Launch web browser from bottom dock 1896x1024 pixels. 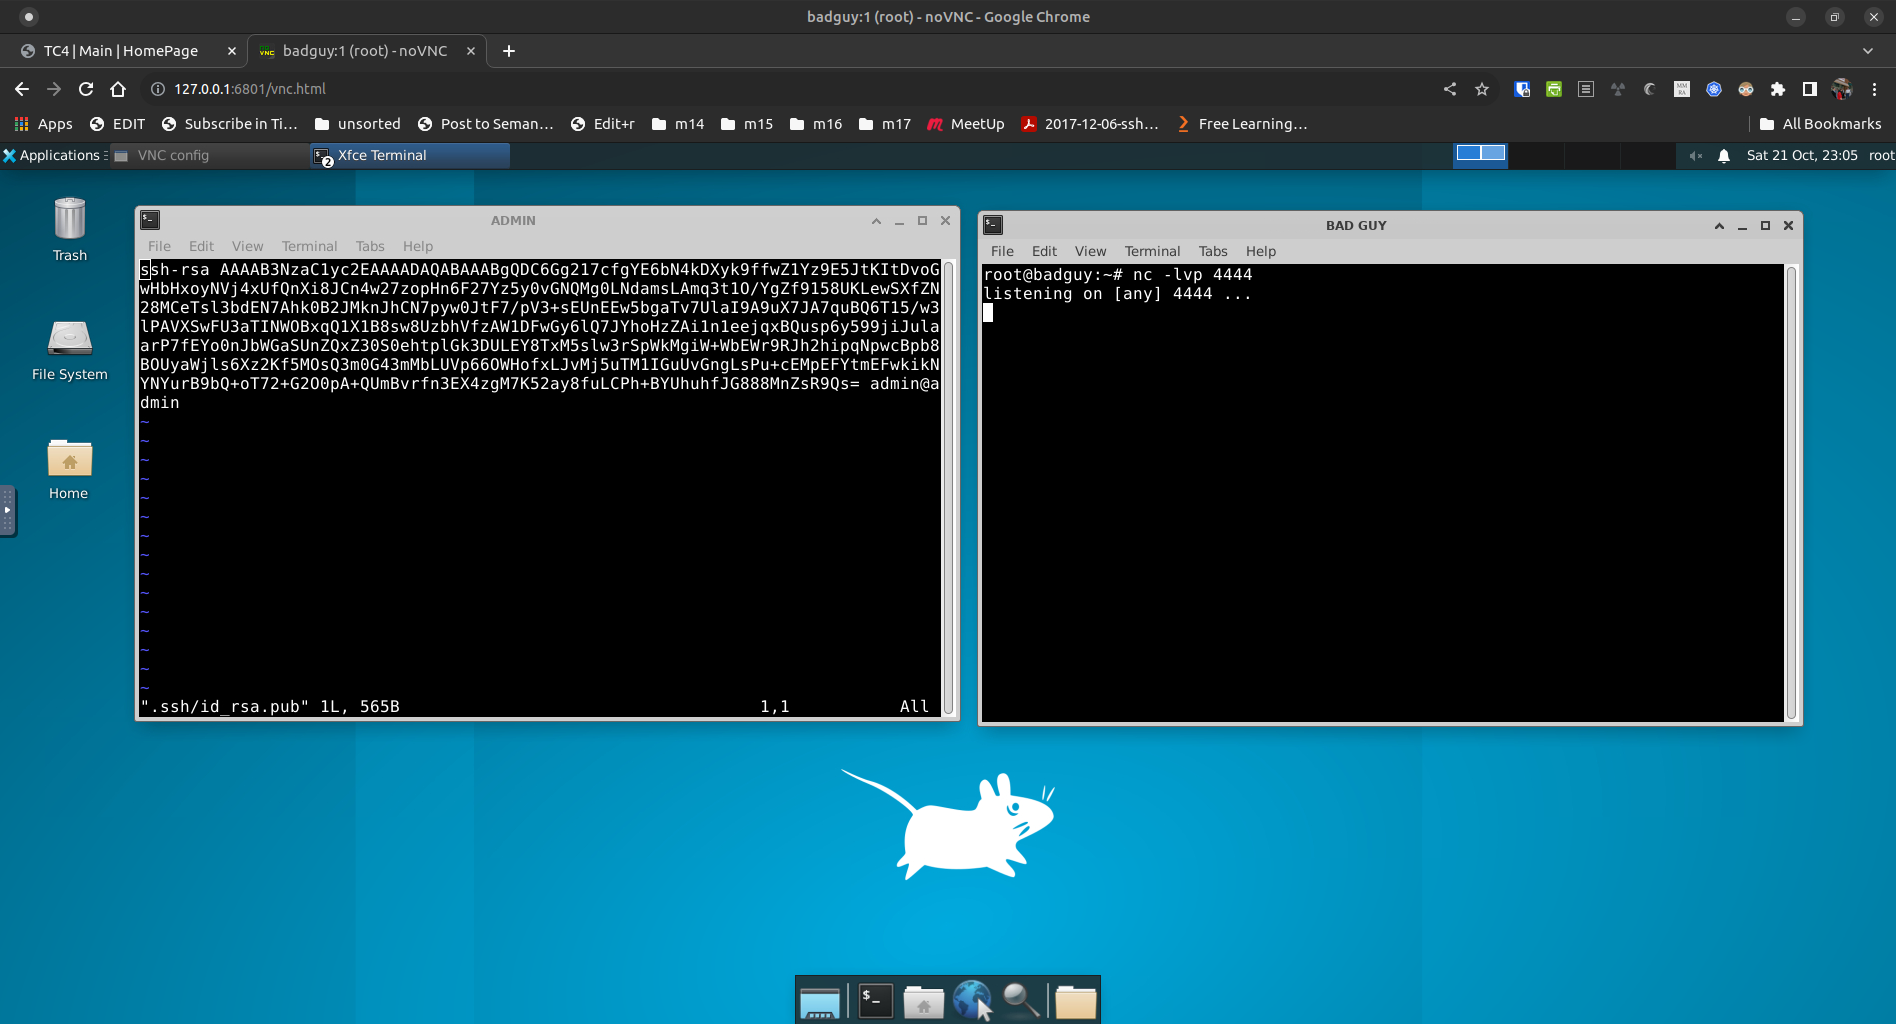click(x=972, y=1000)
